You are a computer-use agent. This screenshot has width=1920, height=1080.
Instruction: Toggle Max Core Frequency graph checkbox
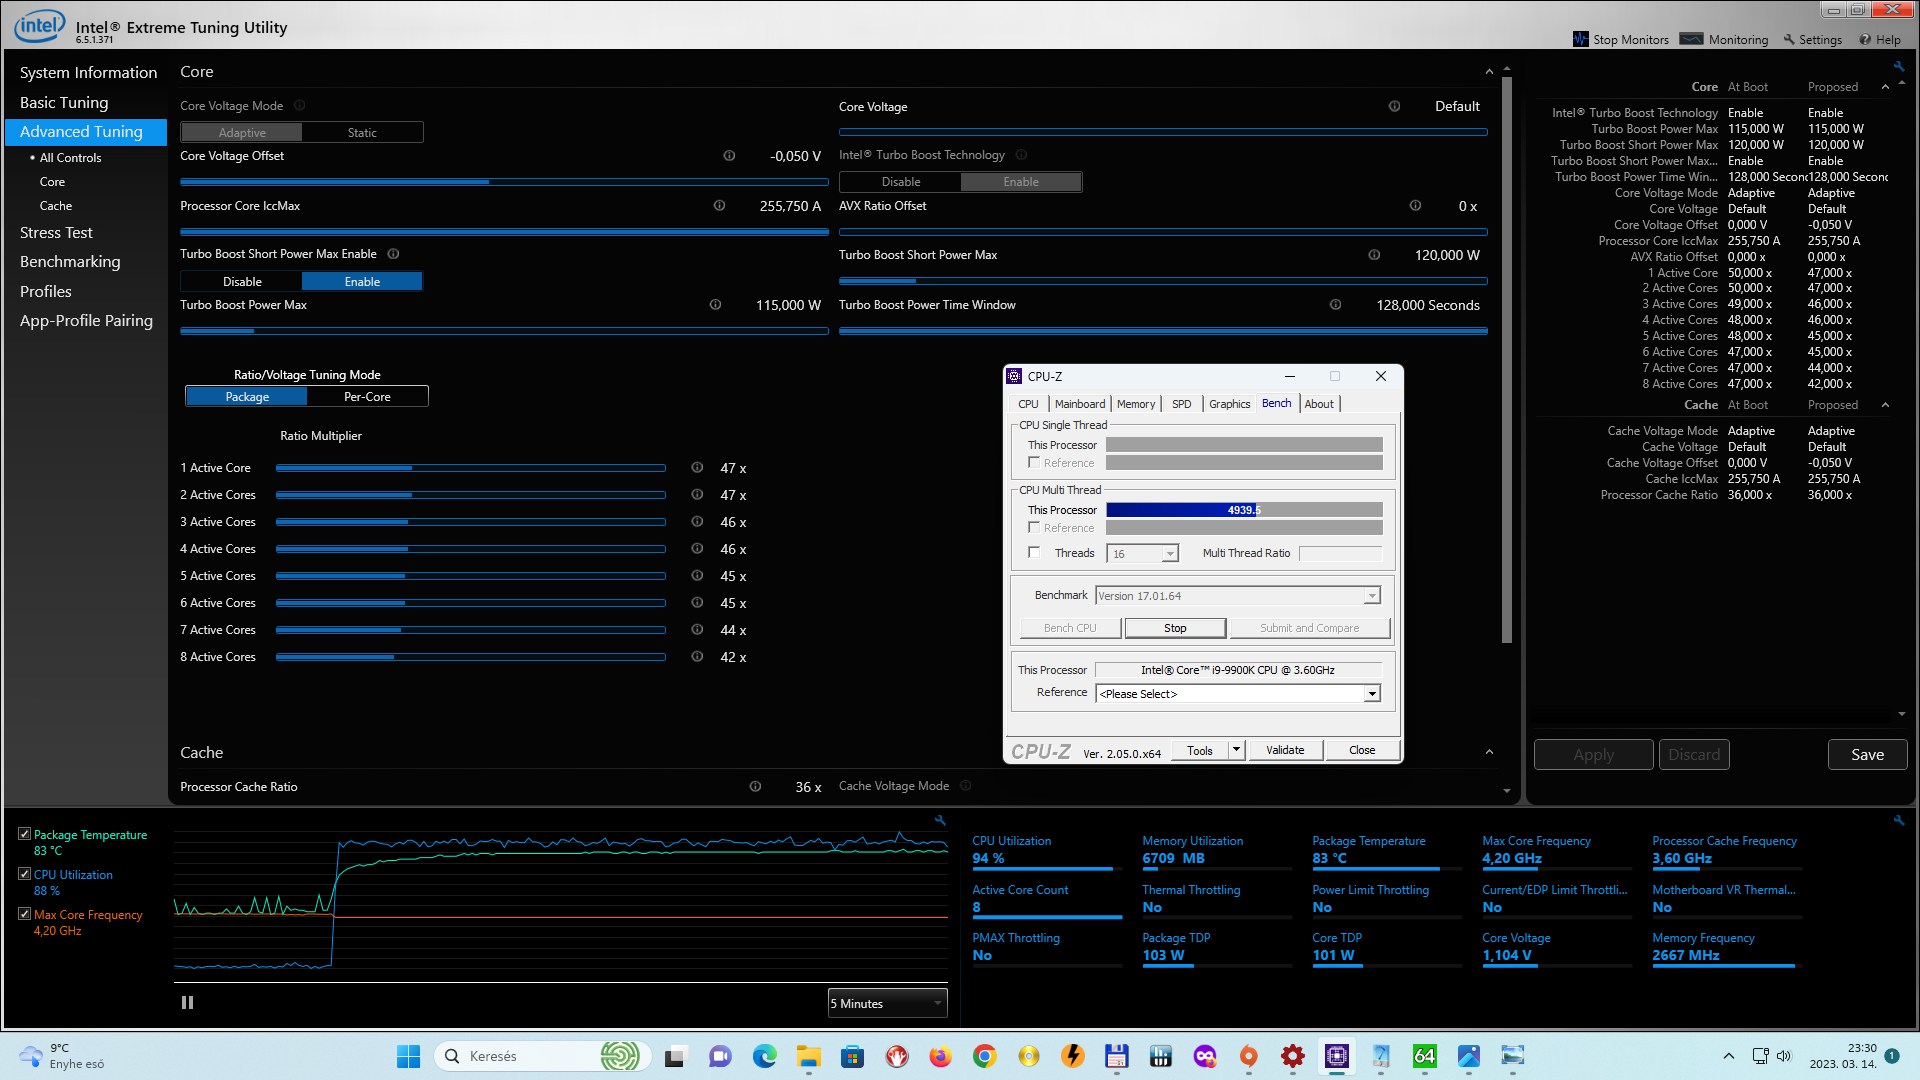pos(25,914)
